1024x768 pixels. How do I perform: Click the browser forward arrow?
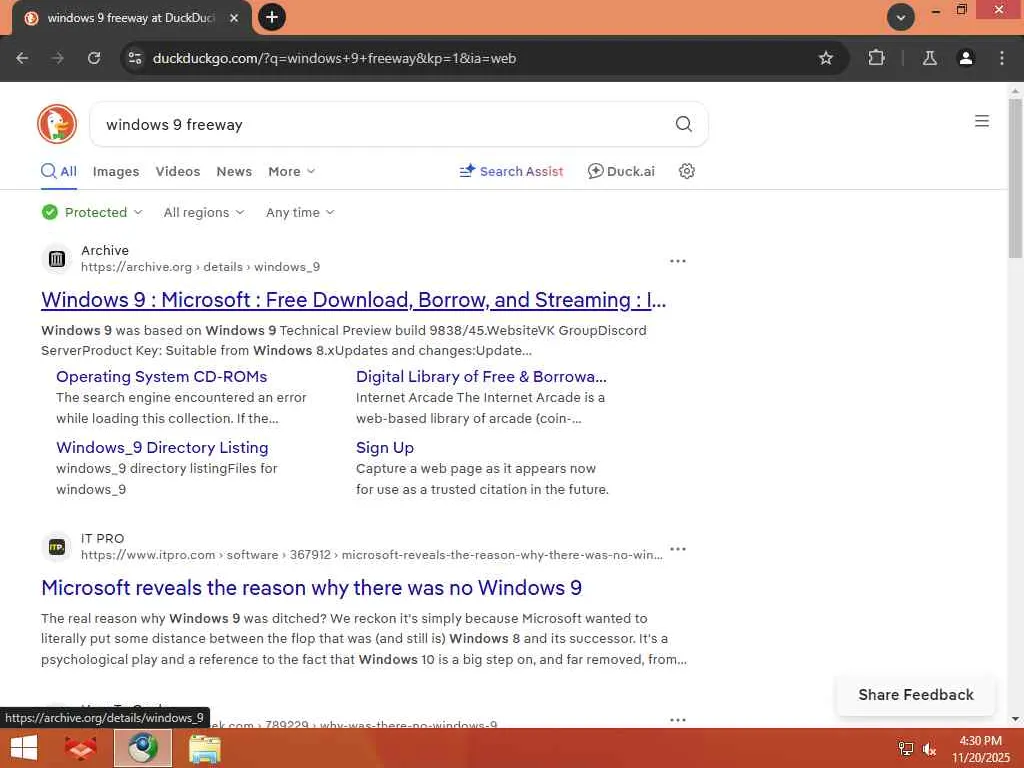(x=58, y=58)
